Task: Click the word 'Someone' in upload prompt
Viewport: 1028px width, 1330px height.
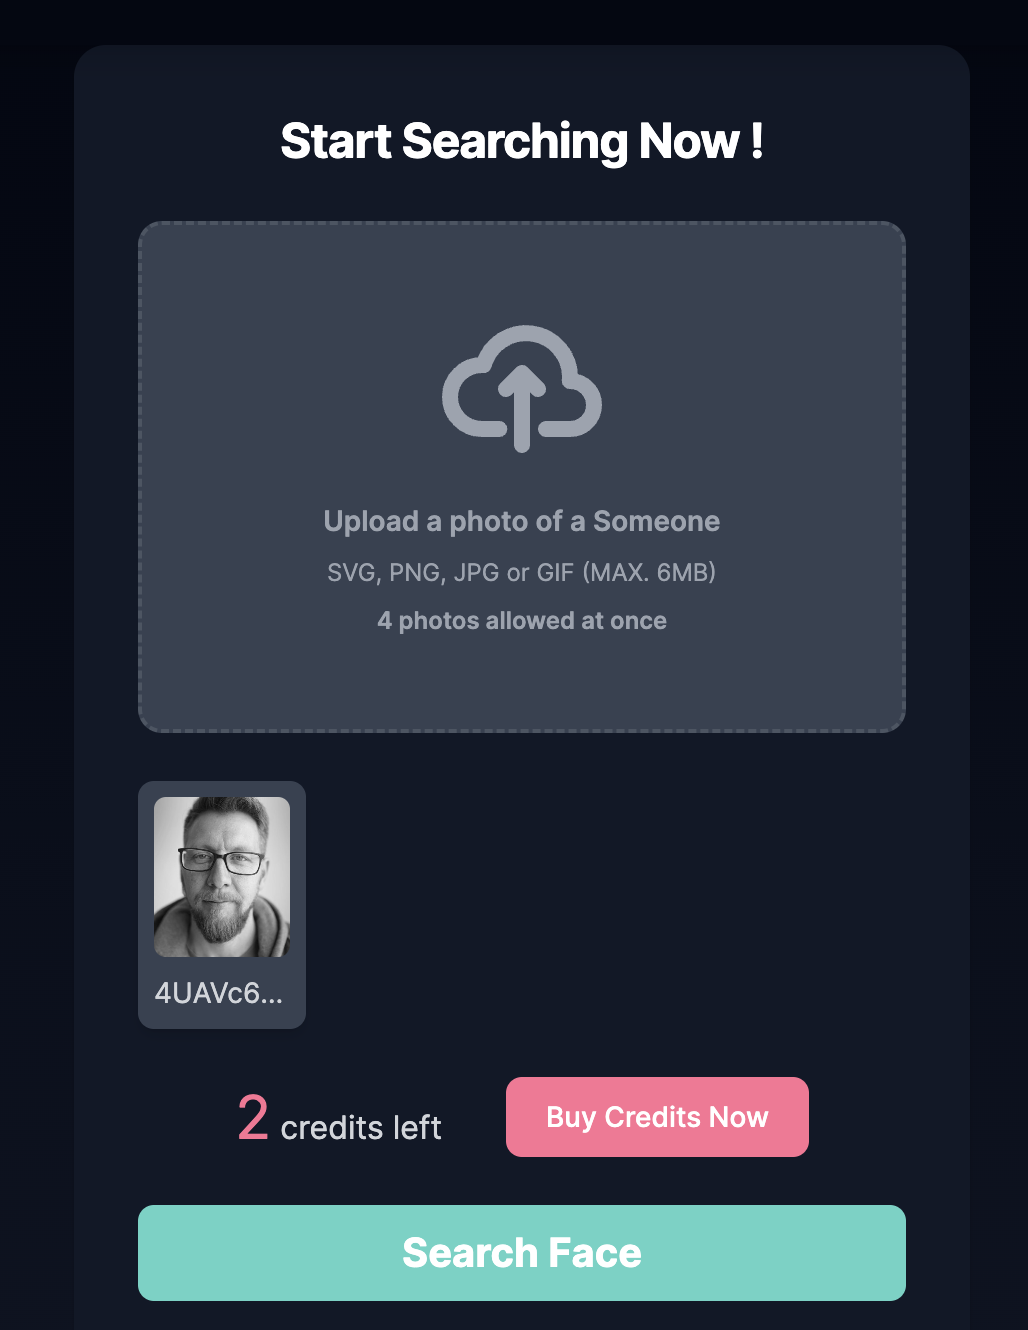Action: coord(657,521)
